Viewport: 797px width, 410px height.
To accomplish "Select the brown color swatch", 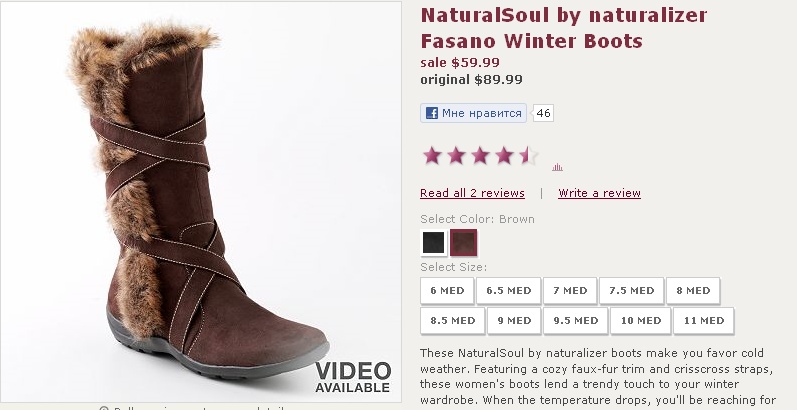I will tap(463, 242).
